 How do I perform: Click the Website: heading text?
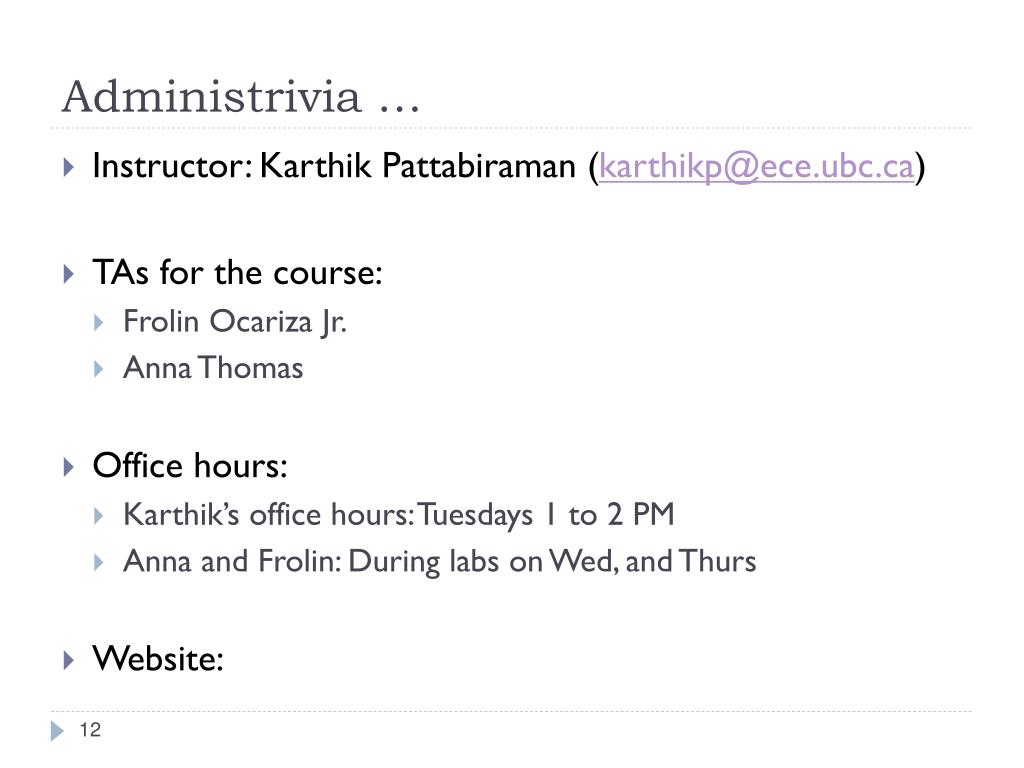(158, 658)
